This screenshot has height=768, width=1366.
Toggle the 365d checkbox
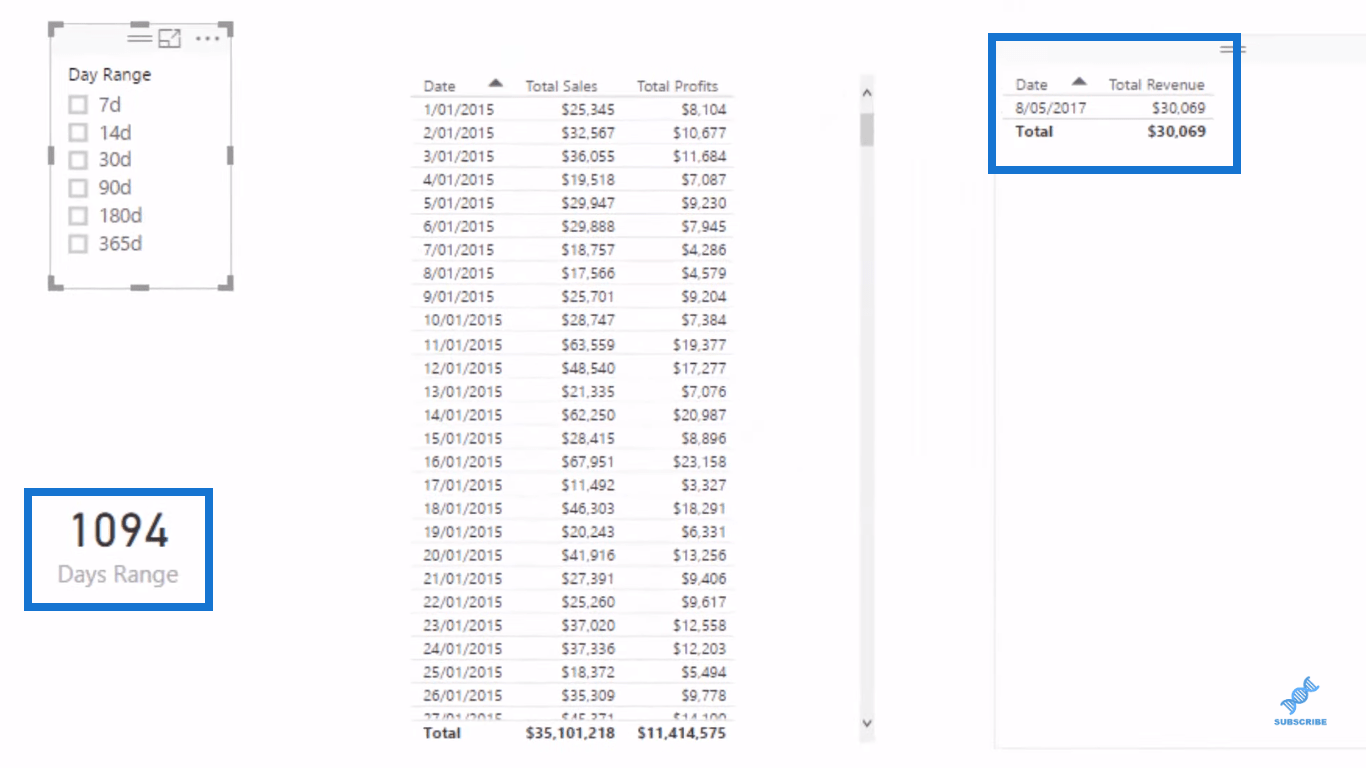point(78,243)
